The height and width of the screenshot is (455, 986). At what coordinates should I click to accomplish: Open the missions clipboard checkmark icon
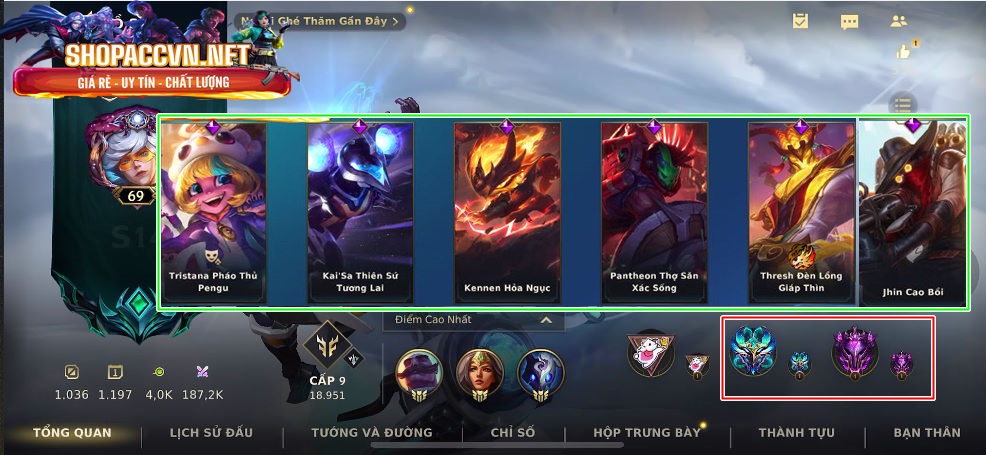coord(800,21)
